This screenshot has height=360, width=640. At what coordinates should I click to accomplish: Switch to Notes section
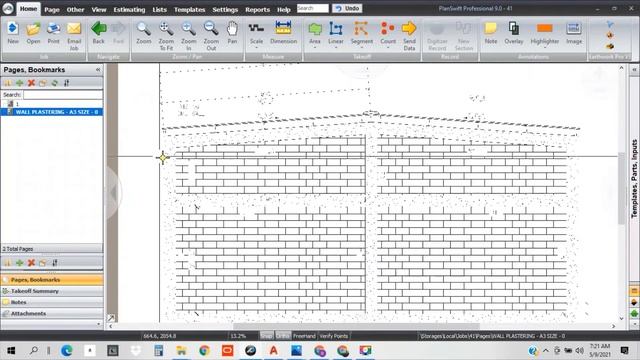pos(52,302)
